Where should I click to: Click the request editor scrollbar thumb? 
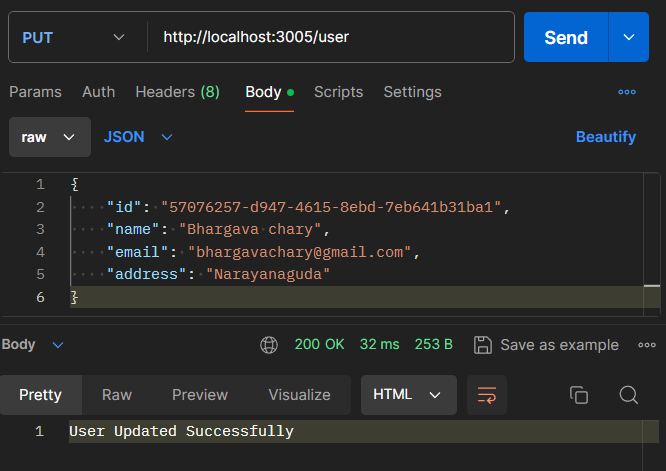coord(652,286)
